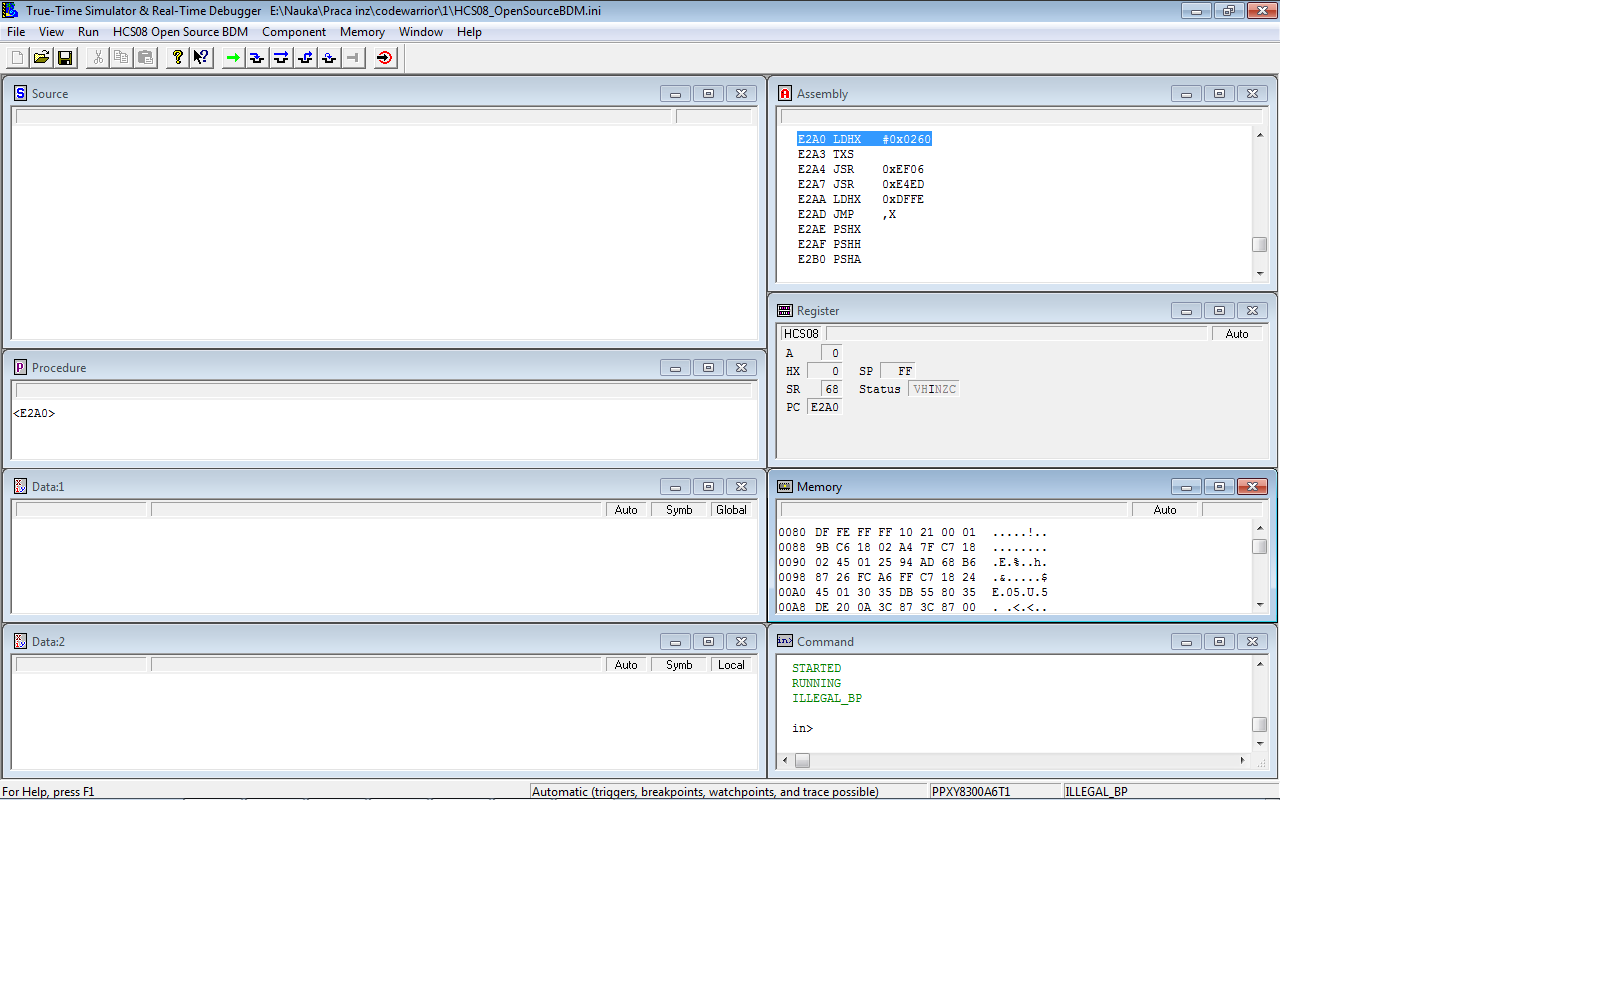Open a file with the folder icon
The width and height of the screenshot is (1618, 992).
[x=41, y=58]
